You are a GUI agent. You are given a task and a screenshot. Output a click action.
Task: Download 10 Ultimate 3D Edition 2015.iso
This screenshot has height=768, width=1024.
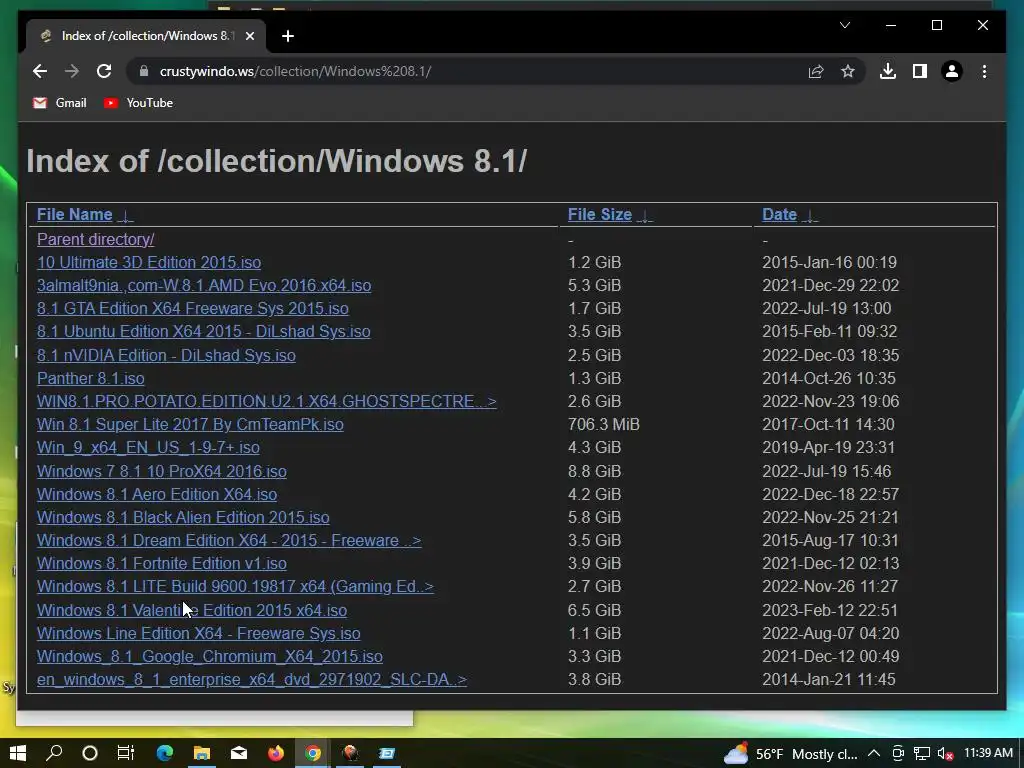[x=149, y=263]
